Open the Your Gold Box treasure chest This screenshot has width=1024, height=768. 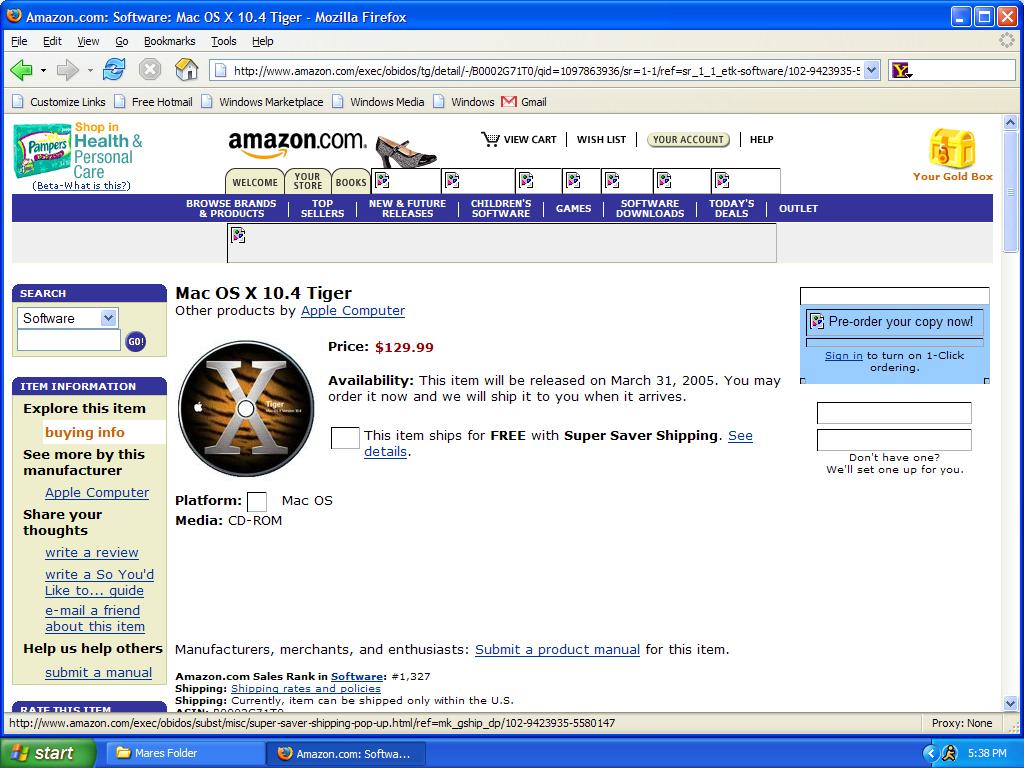pos(952,148)
